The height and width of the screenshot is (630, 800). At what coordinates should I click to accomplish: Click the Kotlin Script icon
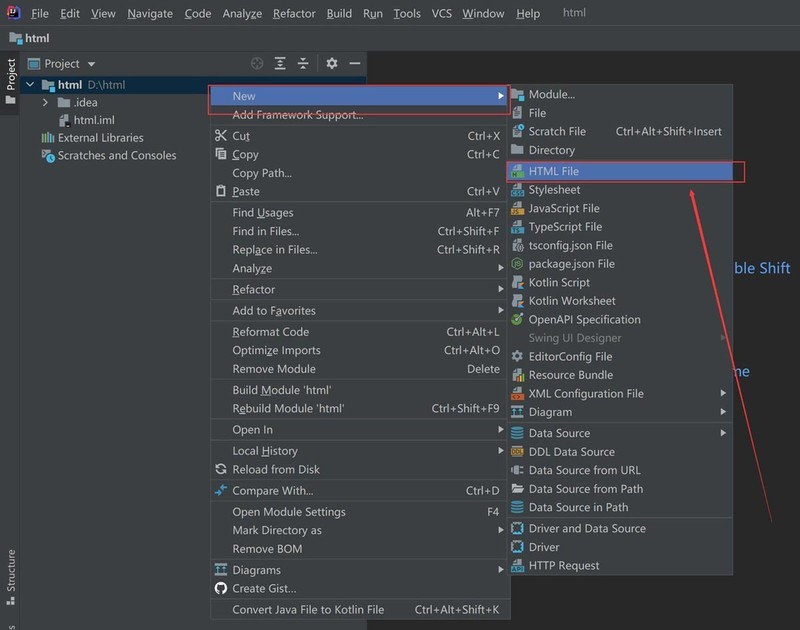(x=517, y=282)
